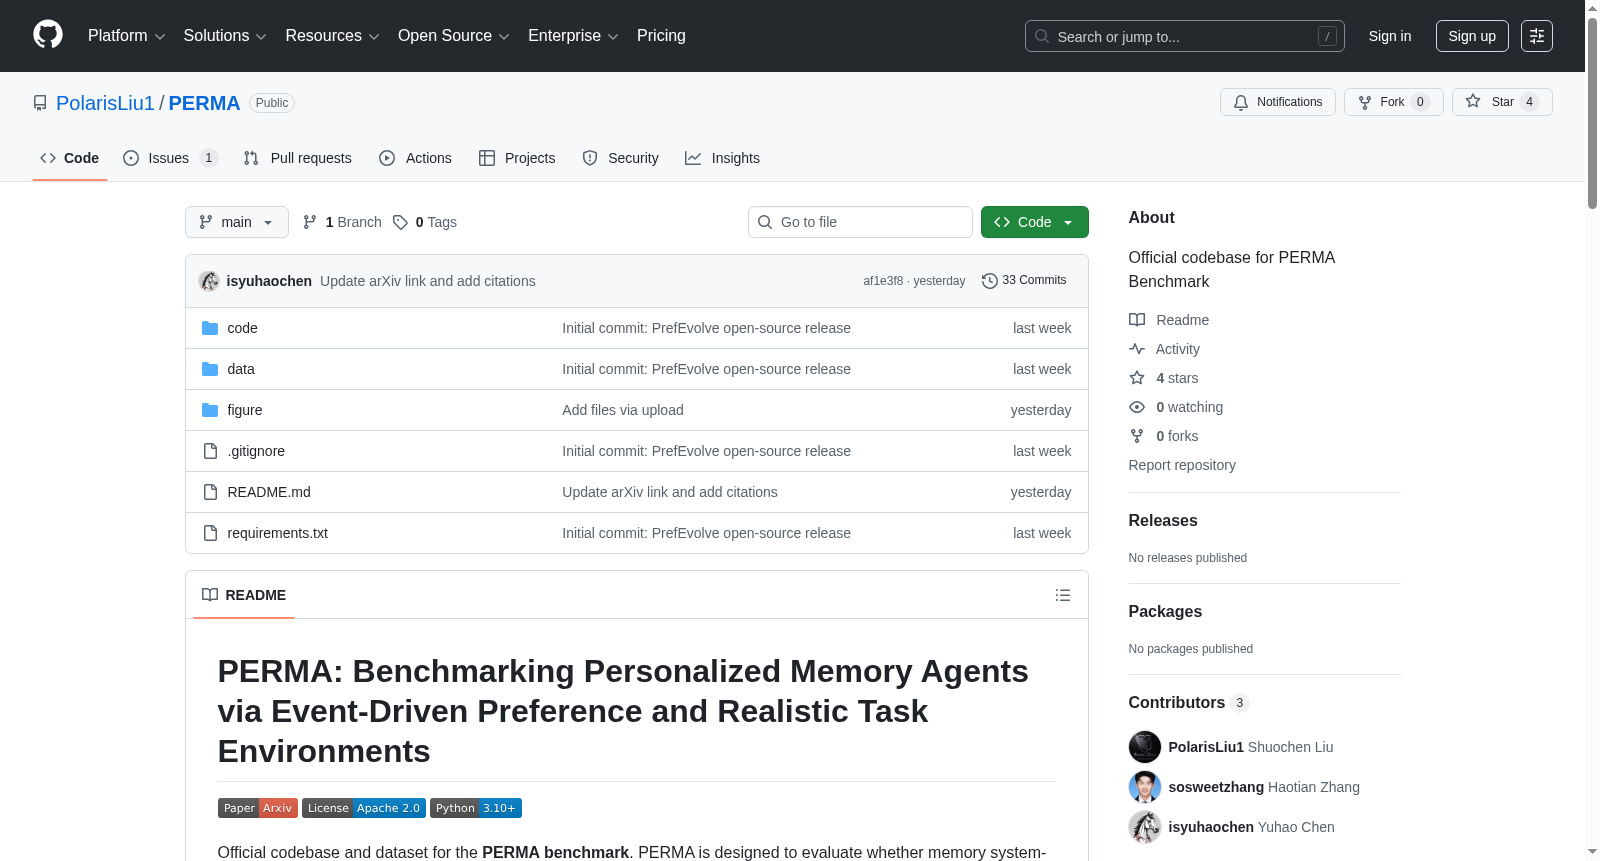Viewport: 1600px width, 861px height.
Task: Open isyuhaochen contributor avatar
Action: click(x=1145, y=827)
